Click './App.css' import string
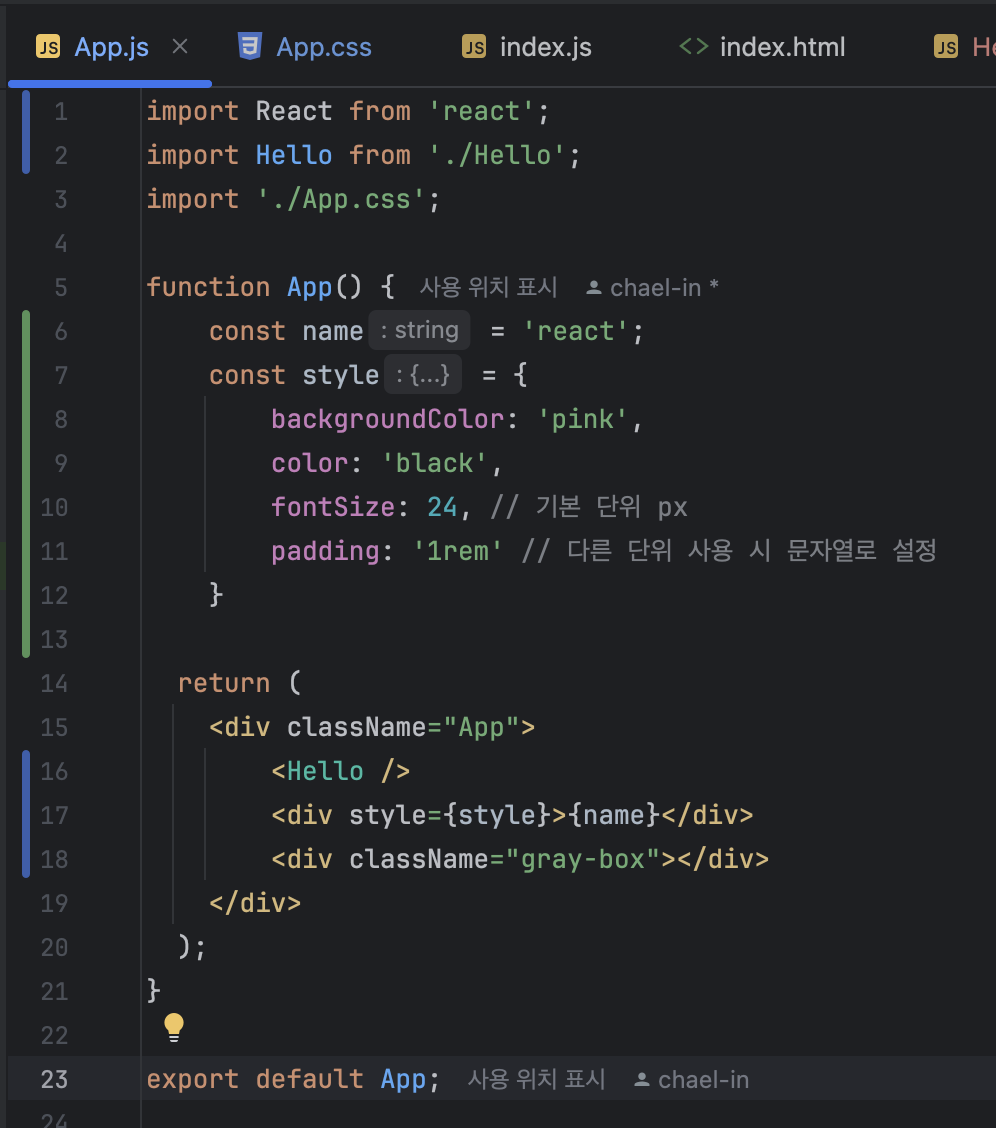This screenshot has width=996, height=1128. coord(341,199)
